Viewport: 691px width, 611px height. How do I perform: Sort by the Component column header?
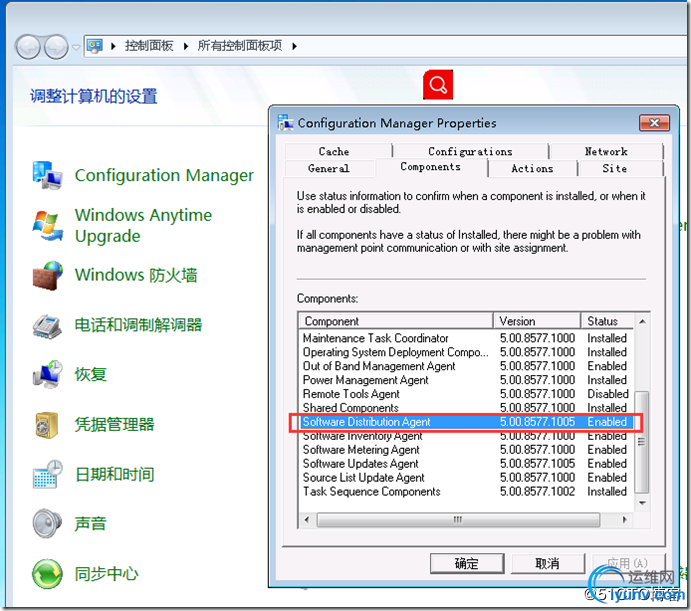396,321
